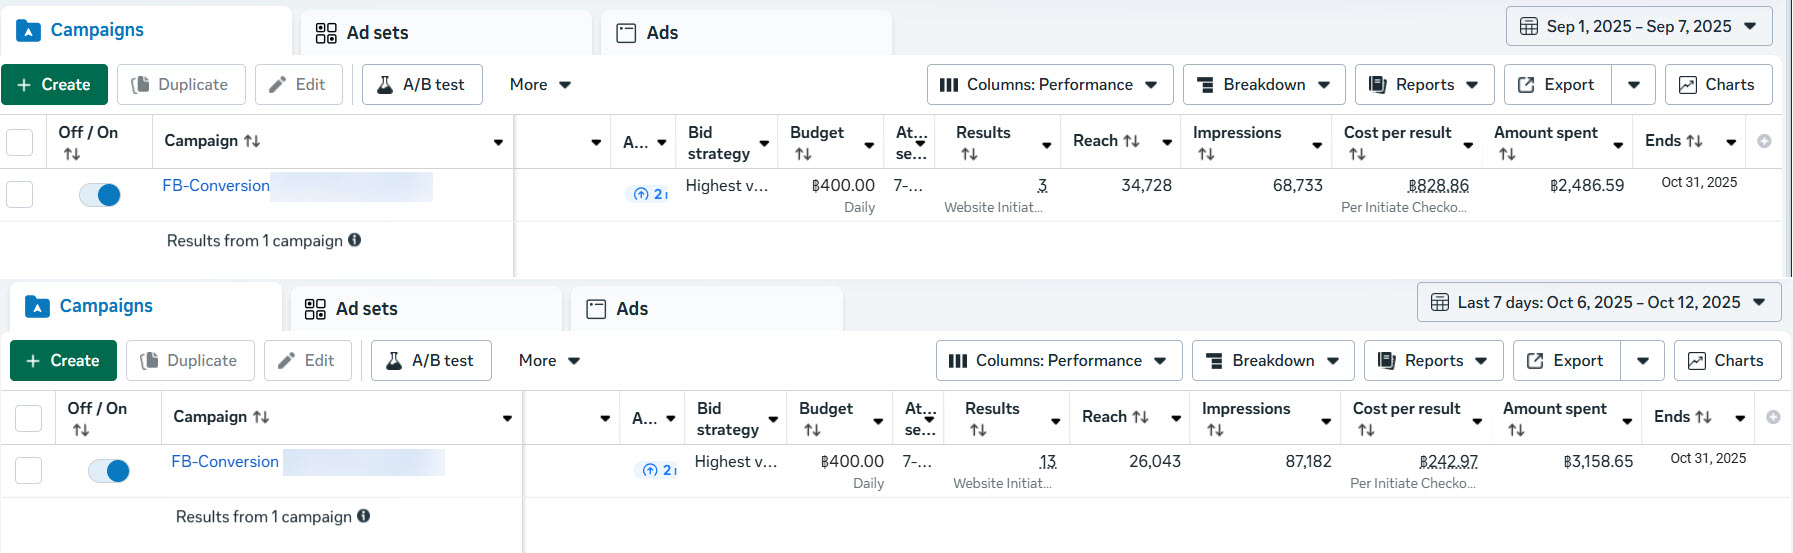Click the green Create button in the Oct 6–12 view
Viewport: 1793px width, 553px height.
coord(63,361)
